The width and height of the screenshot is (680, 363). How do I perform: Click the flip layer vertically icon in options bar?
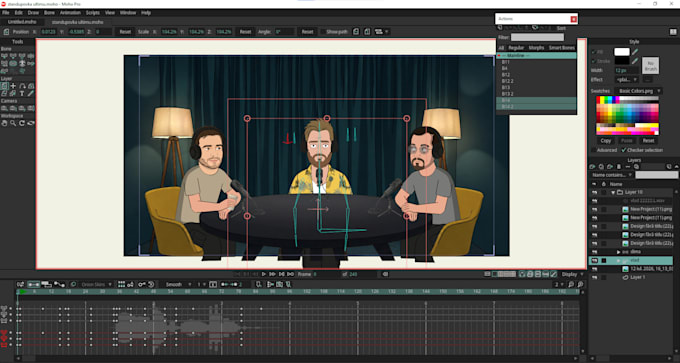point(367,32)
